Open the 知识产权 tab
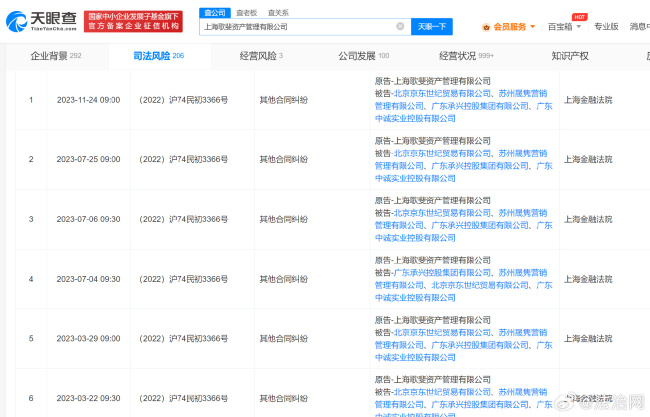 (570, 56)
